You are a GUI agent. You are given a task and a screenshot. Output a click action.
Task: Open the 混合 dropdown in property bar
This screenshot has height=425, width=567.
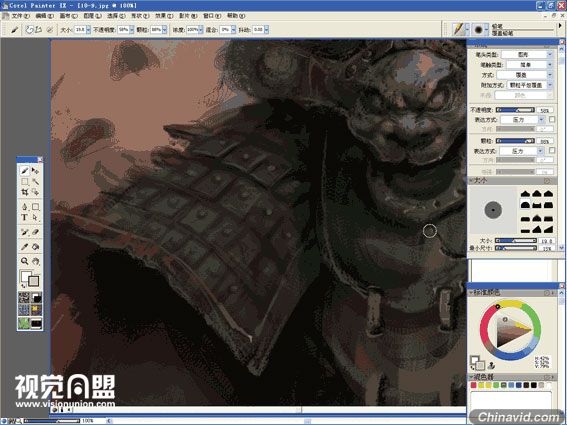234,30
